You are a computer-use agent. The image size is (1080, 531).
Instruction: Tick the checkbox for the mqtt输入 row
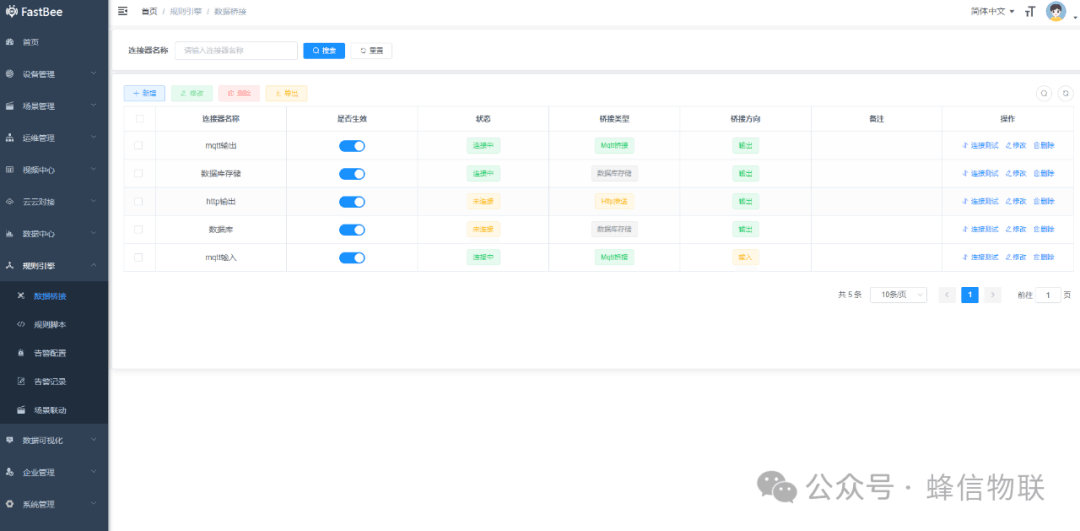tap(138, 257)
